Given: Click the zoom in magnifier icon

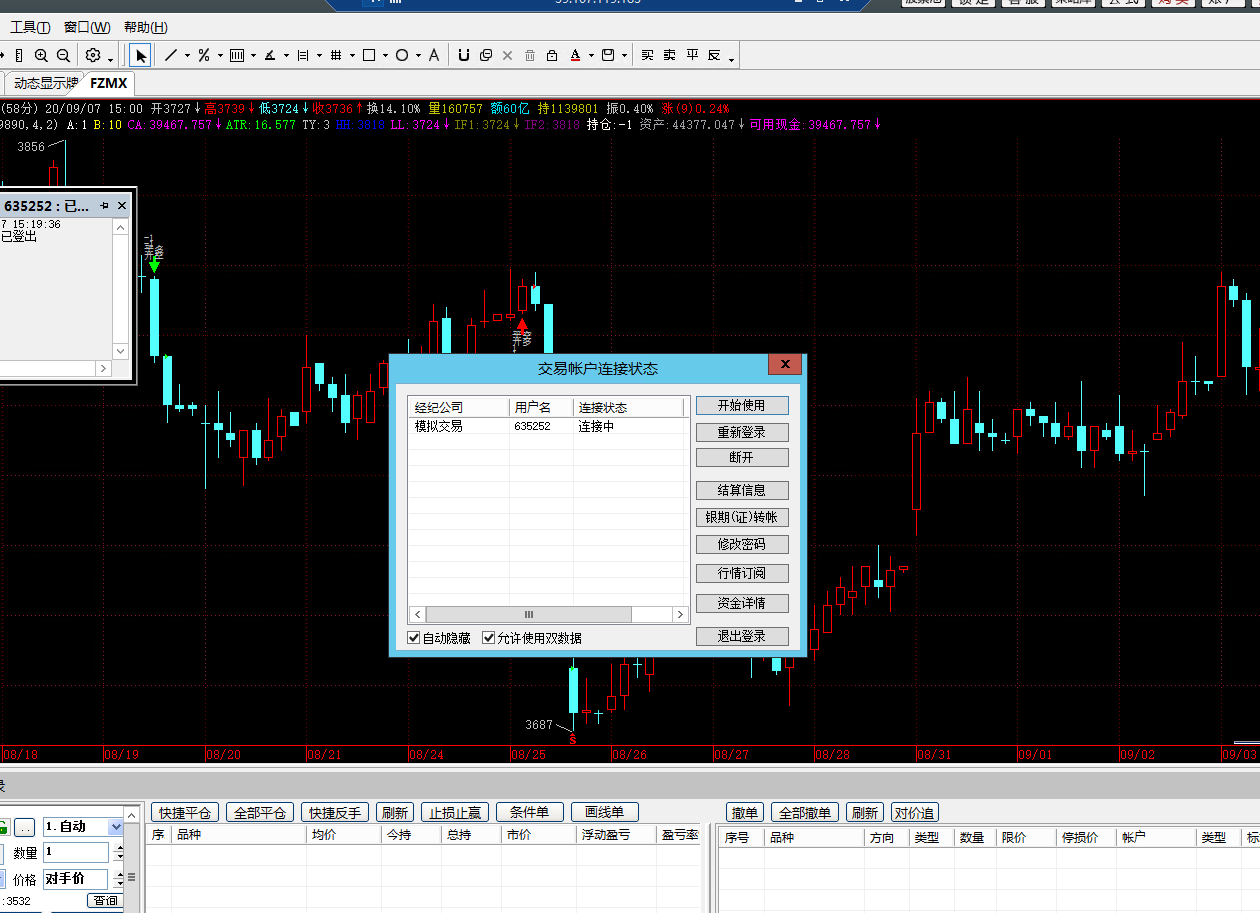Looking at the screenshot, I should 41,56.
